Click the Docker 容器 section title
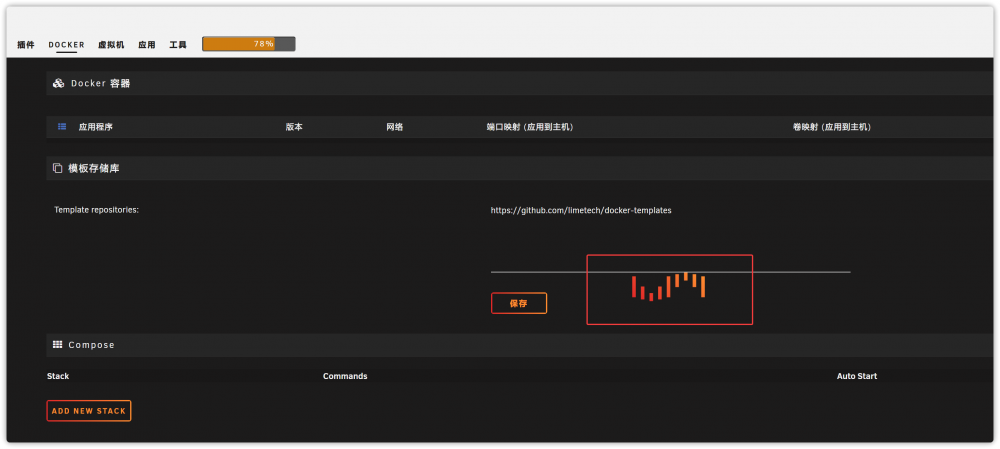The image size is (1000, 449). (101, 84)
